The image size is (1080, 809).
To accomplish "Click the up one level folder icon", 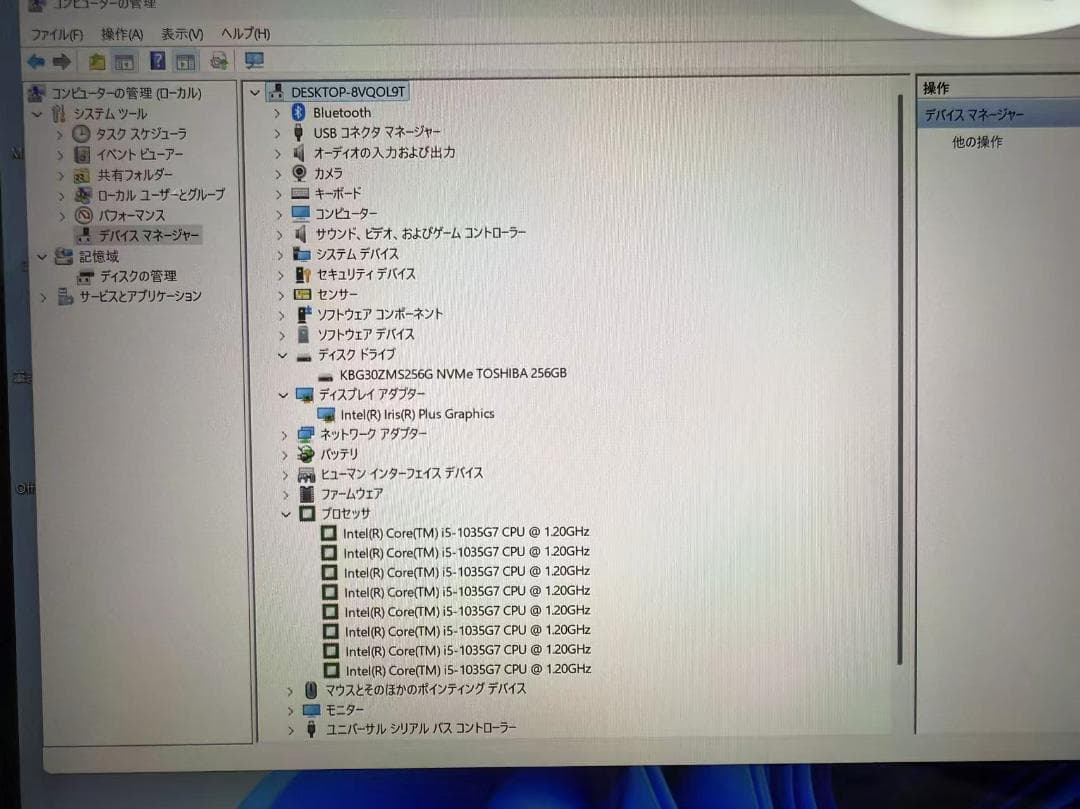I will click(96, 62).
